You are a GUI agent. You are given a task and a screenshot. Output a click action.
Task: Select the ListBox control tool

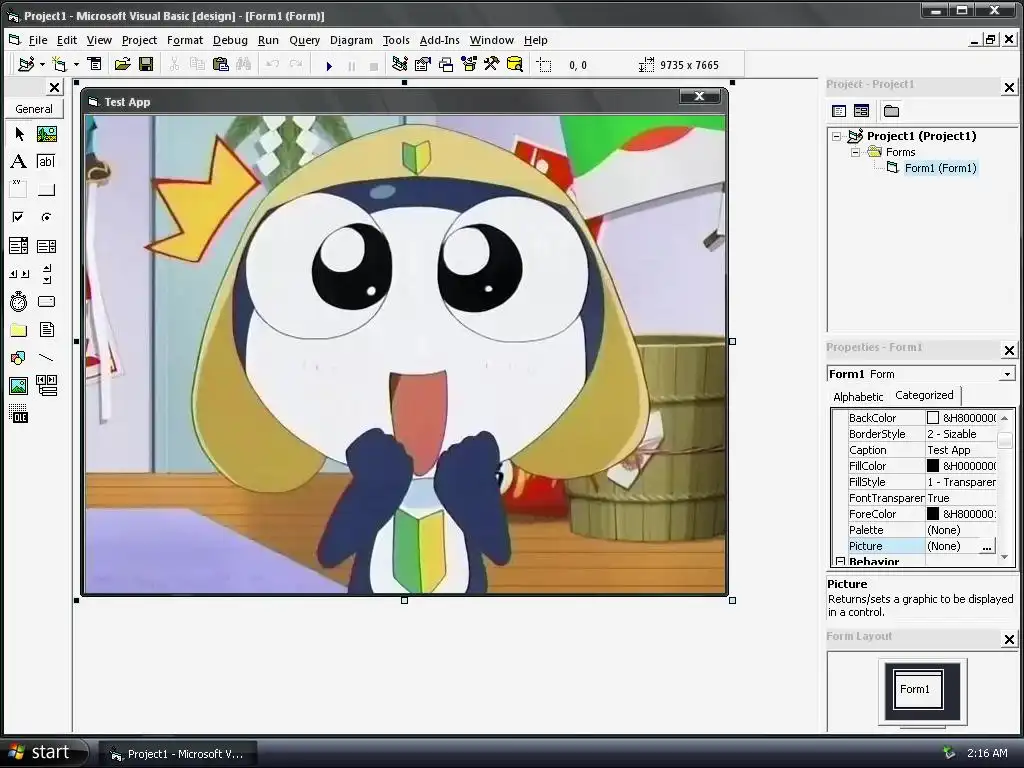[46, 246]
